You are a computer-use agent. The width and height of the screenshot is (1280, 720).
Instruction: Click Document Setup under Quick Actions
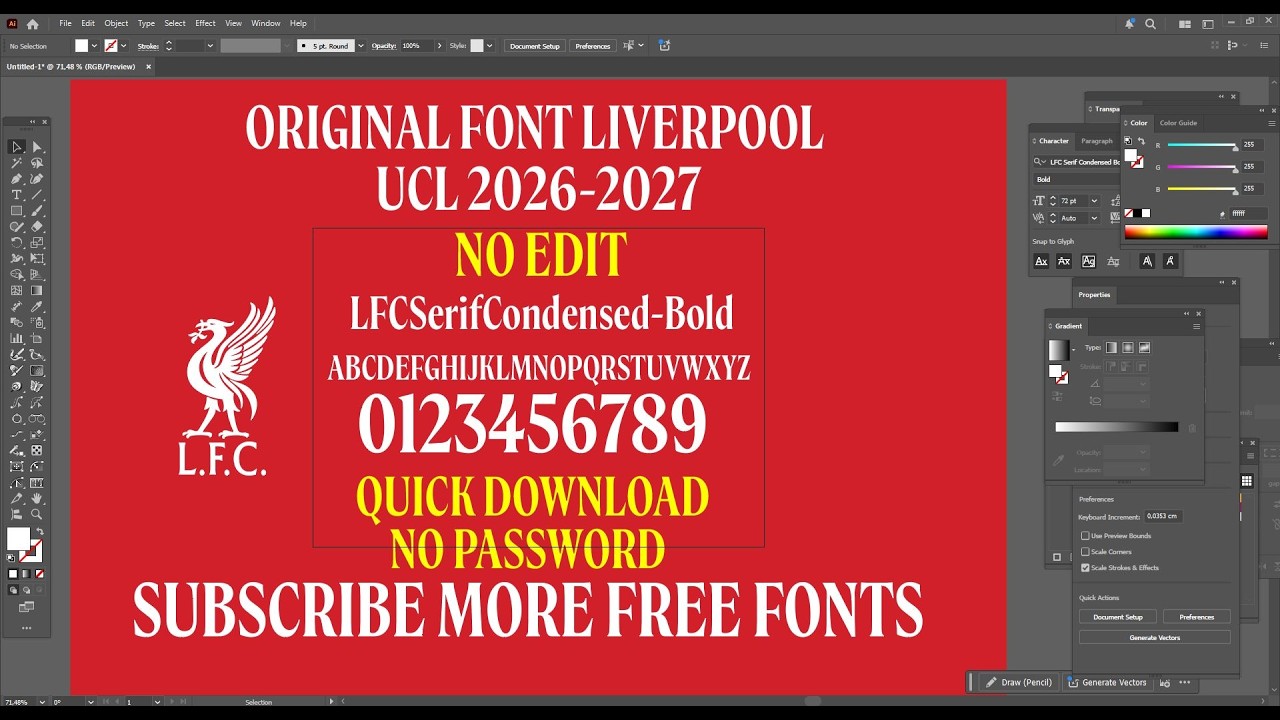[1118, 617]
